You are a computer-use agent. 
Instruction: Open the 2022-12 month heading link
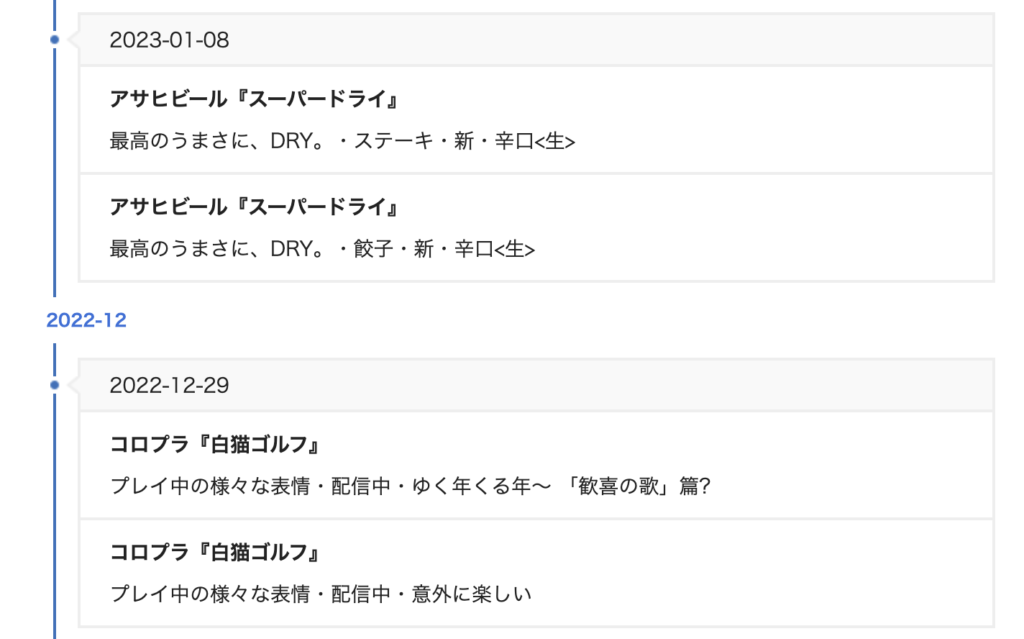tap(86, 320)
